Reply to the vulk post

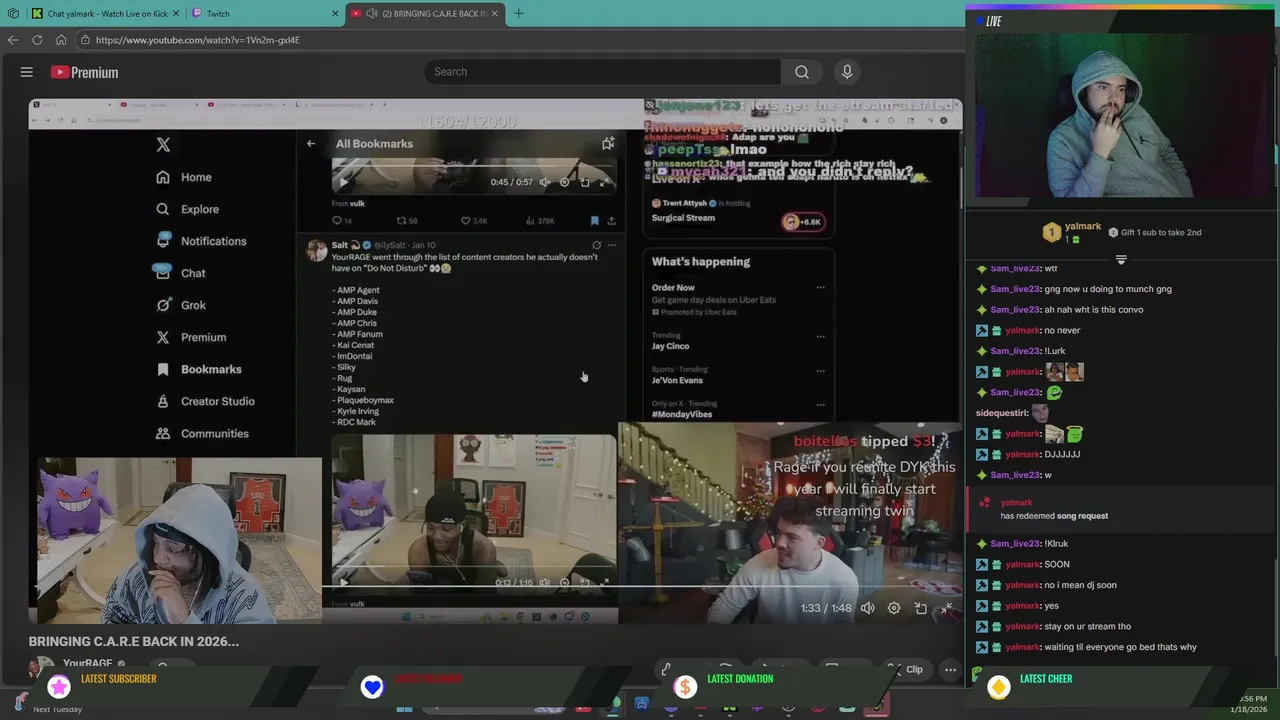click(x=340, y=221)
